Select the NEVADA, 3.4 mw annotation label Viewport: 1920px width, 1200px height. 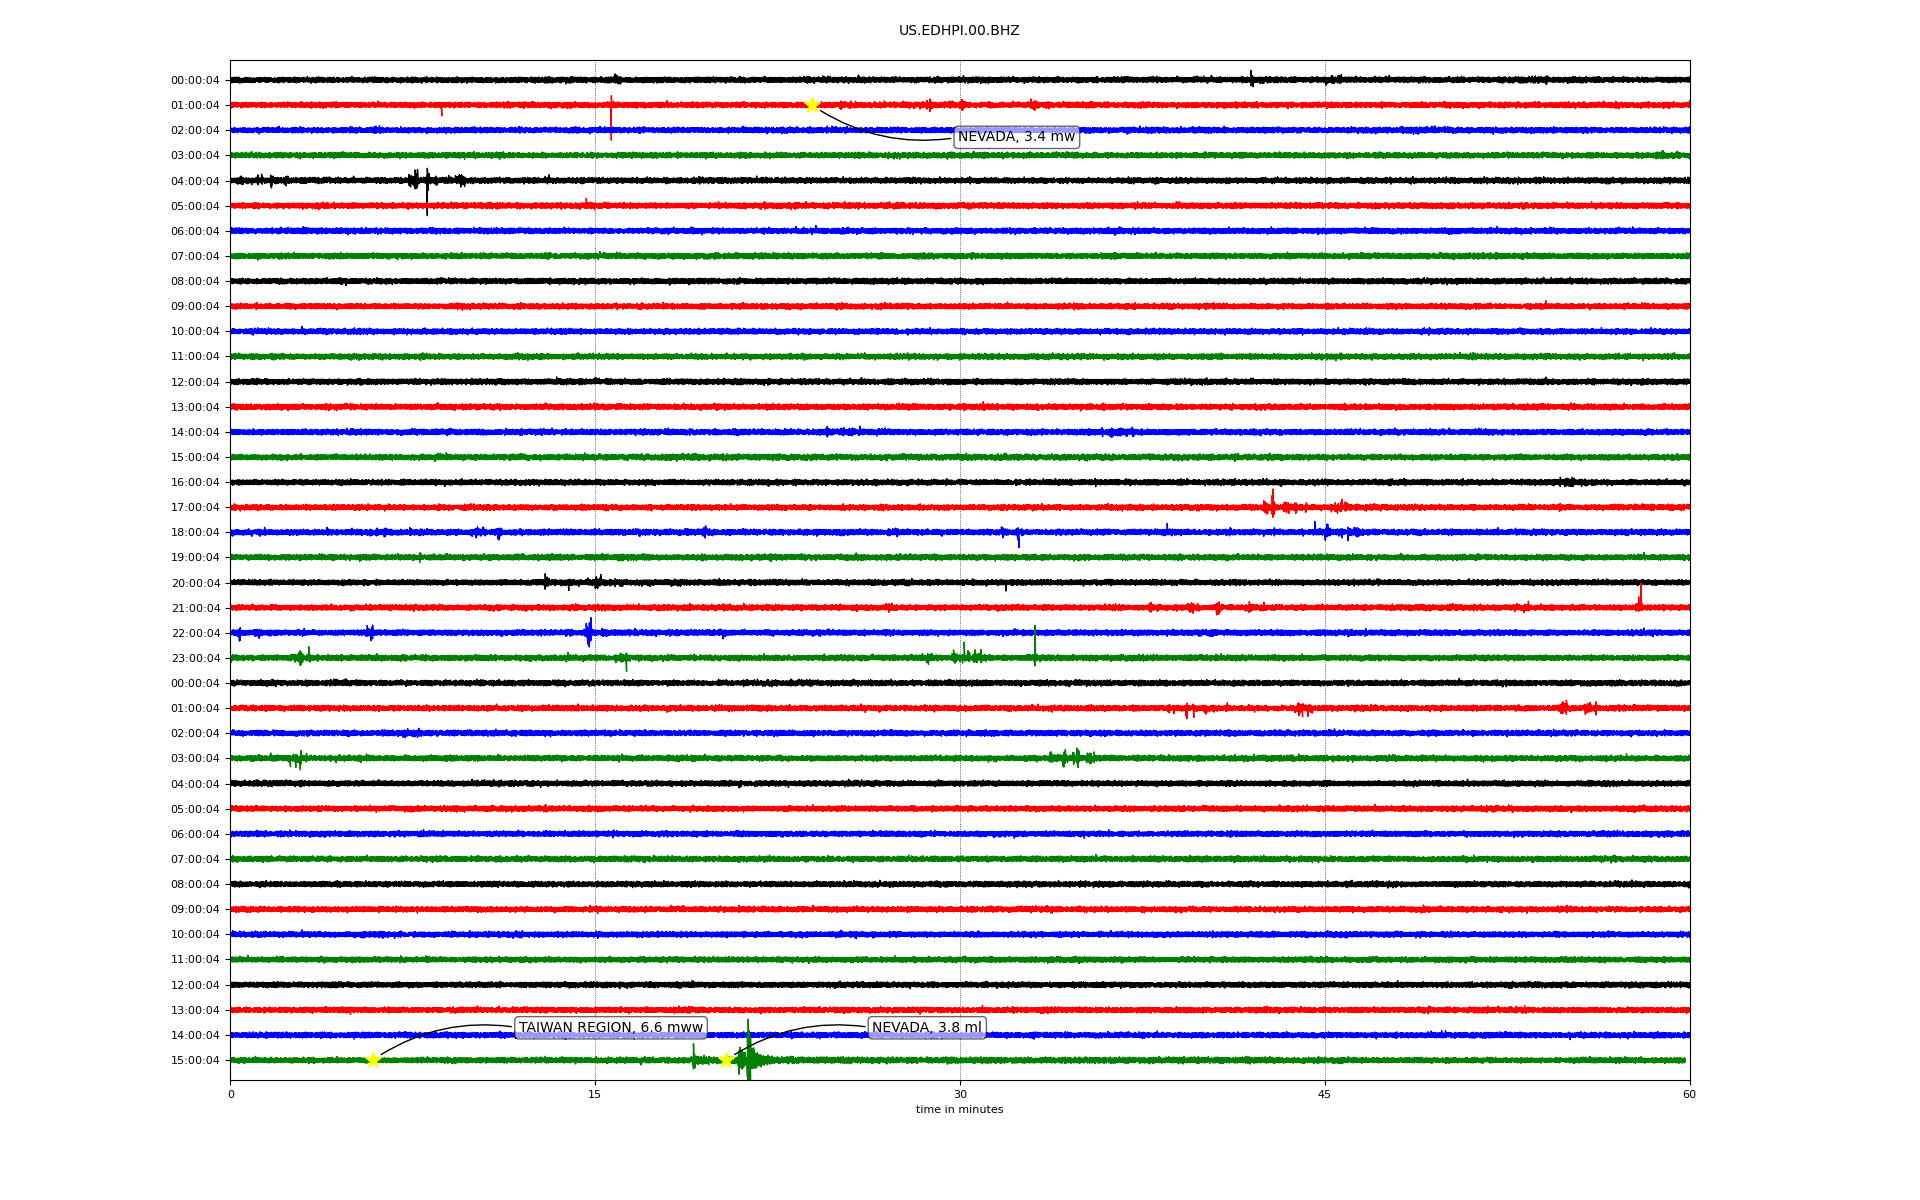(x=1016, y=137)
